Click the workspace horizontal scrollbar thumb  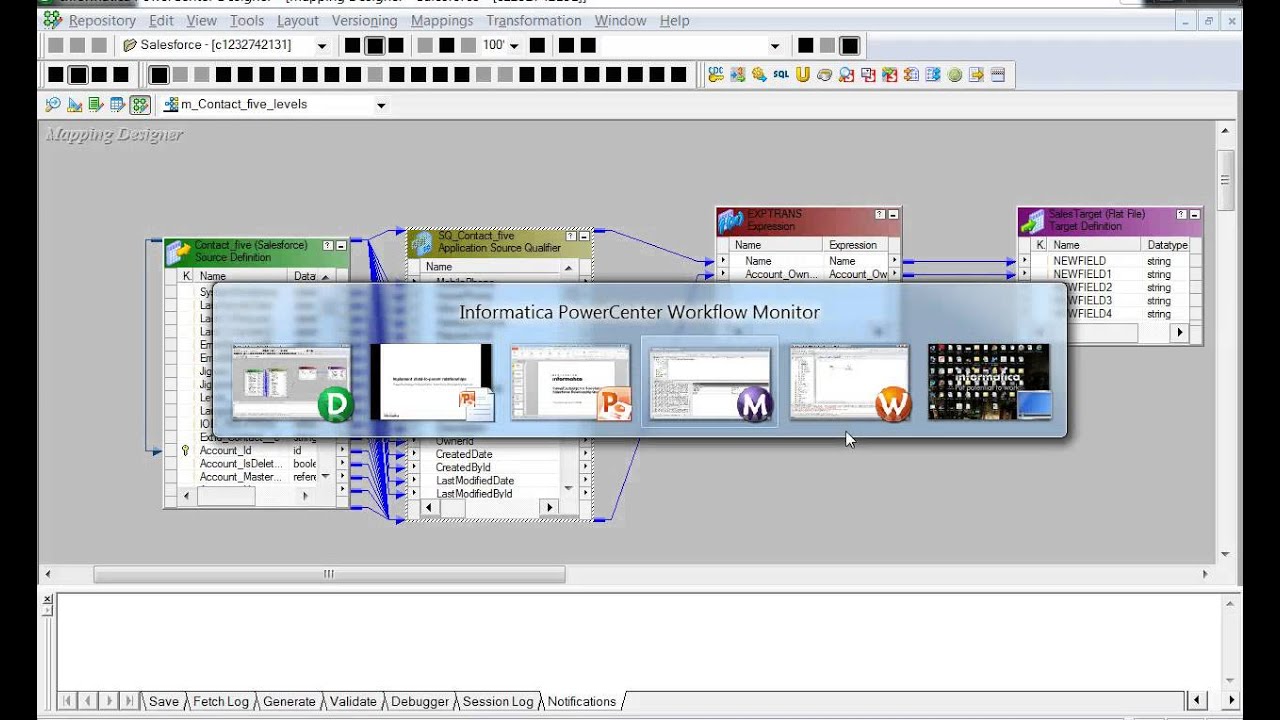pyautogui.click(x=329, y=574)
